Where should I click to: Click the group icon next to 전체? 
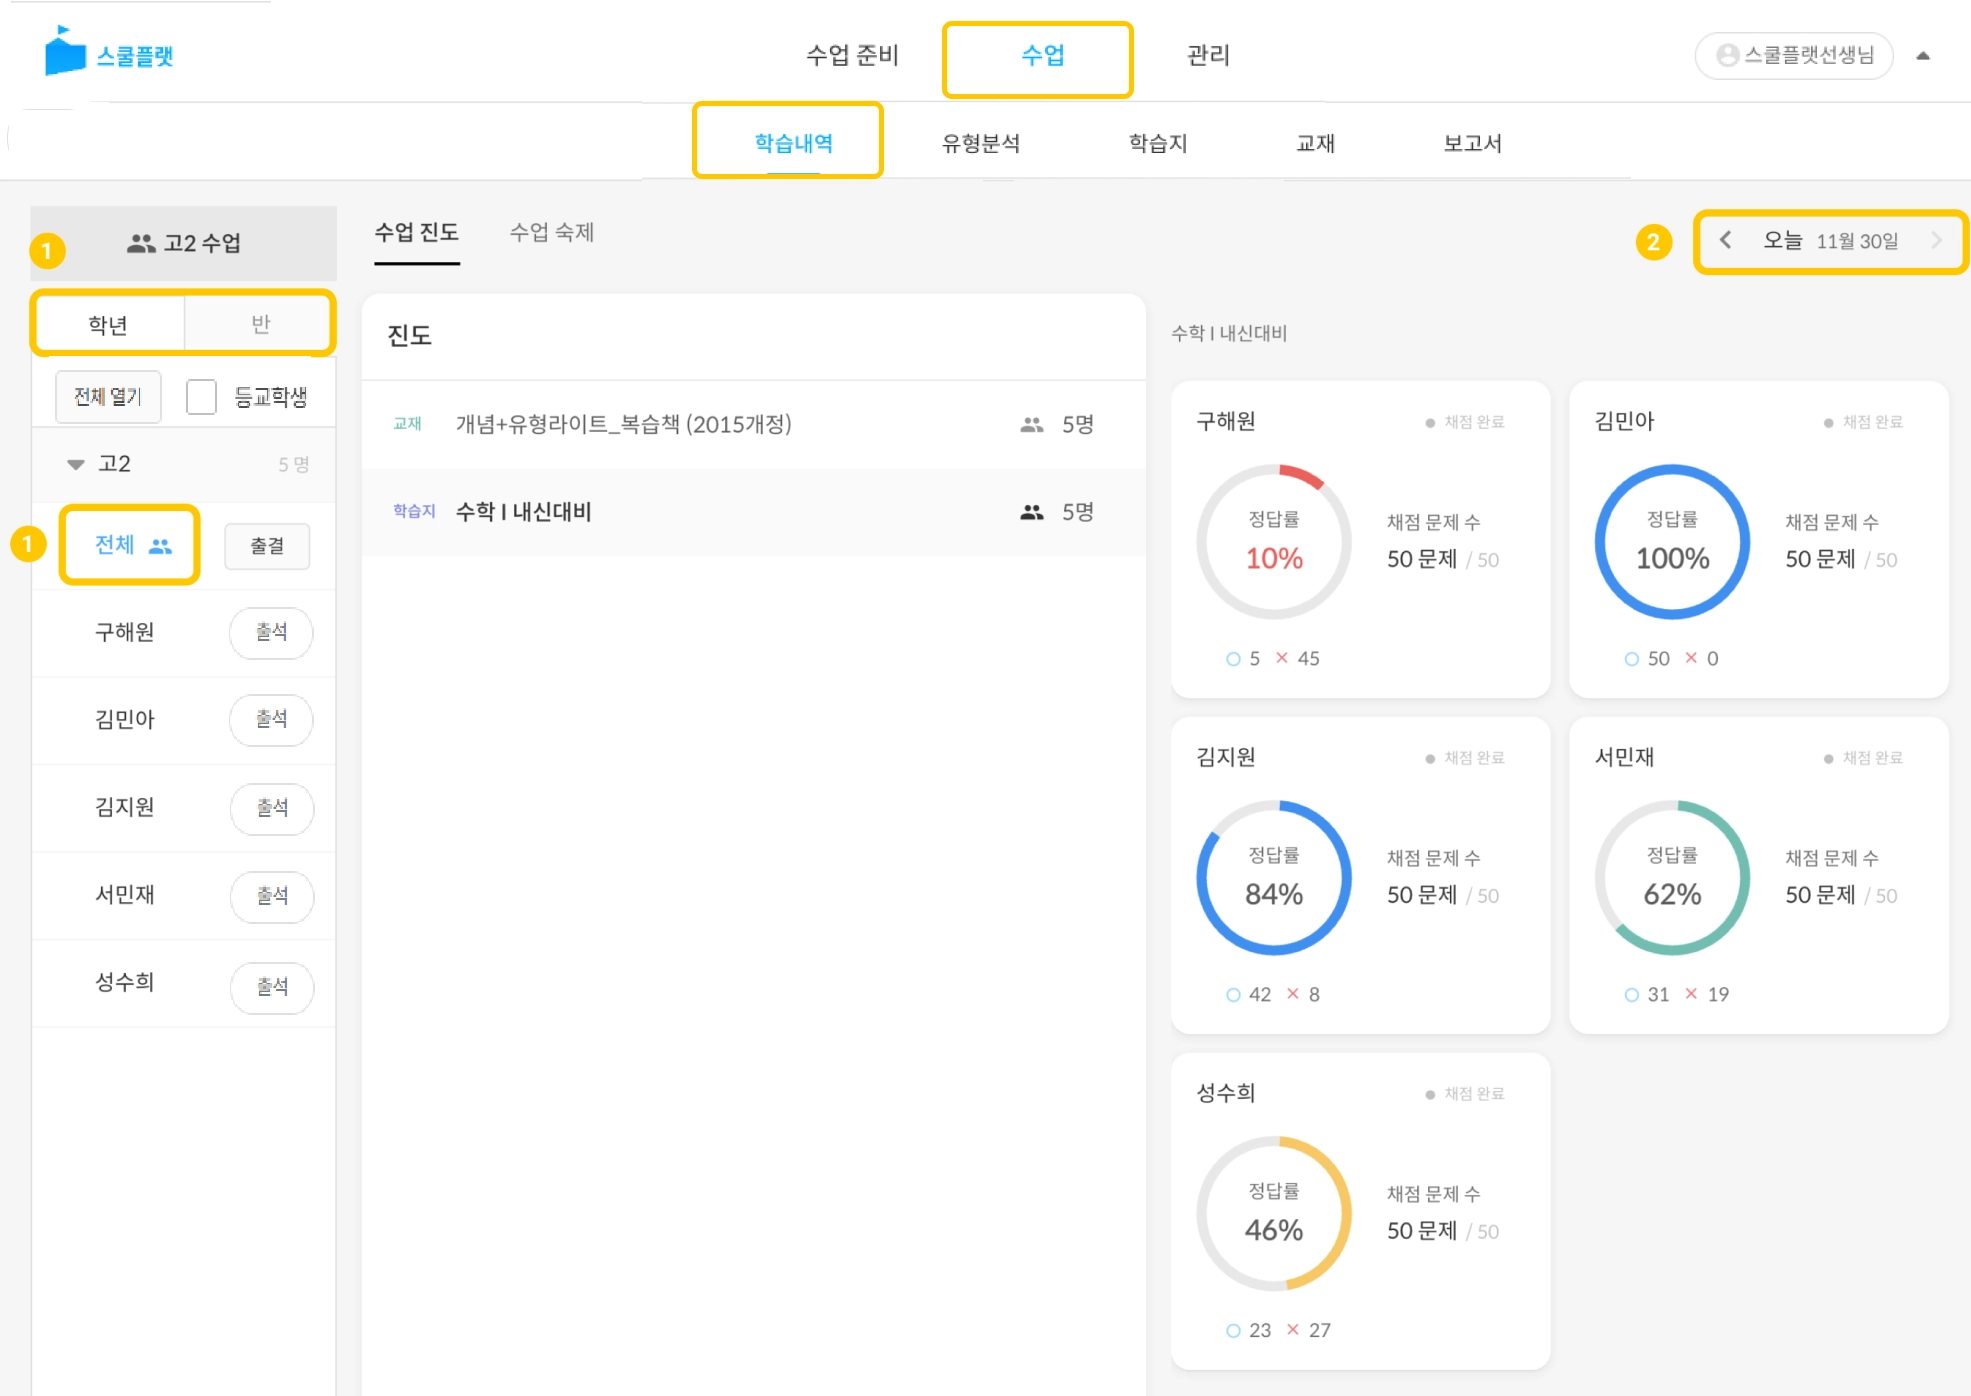click(x=160, y=546)
